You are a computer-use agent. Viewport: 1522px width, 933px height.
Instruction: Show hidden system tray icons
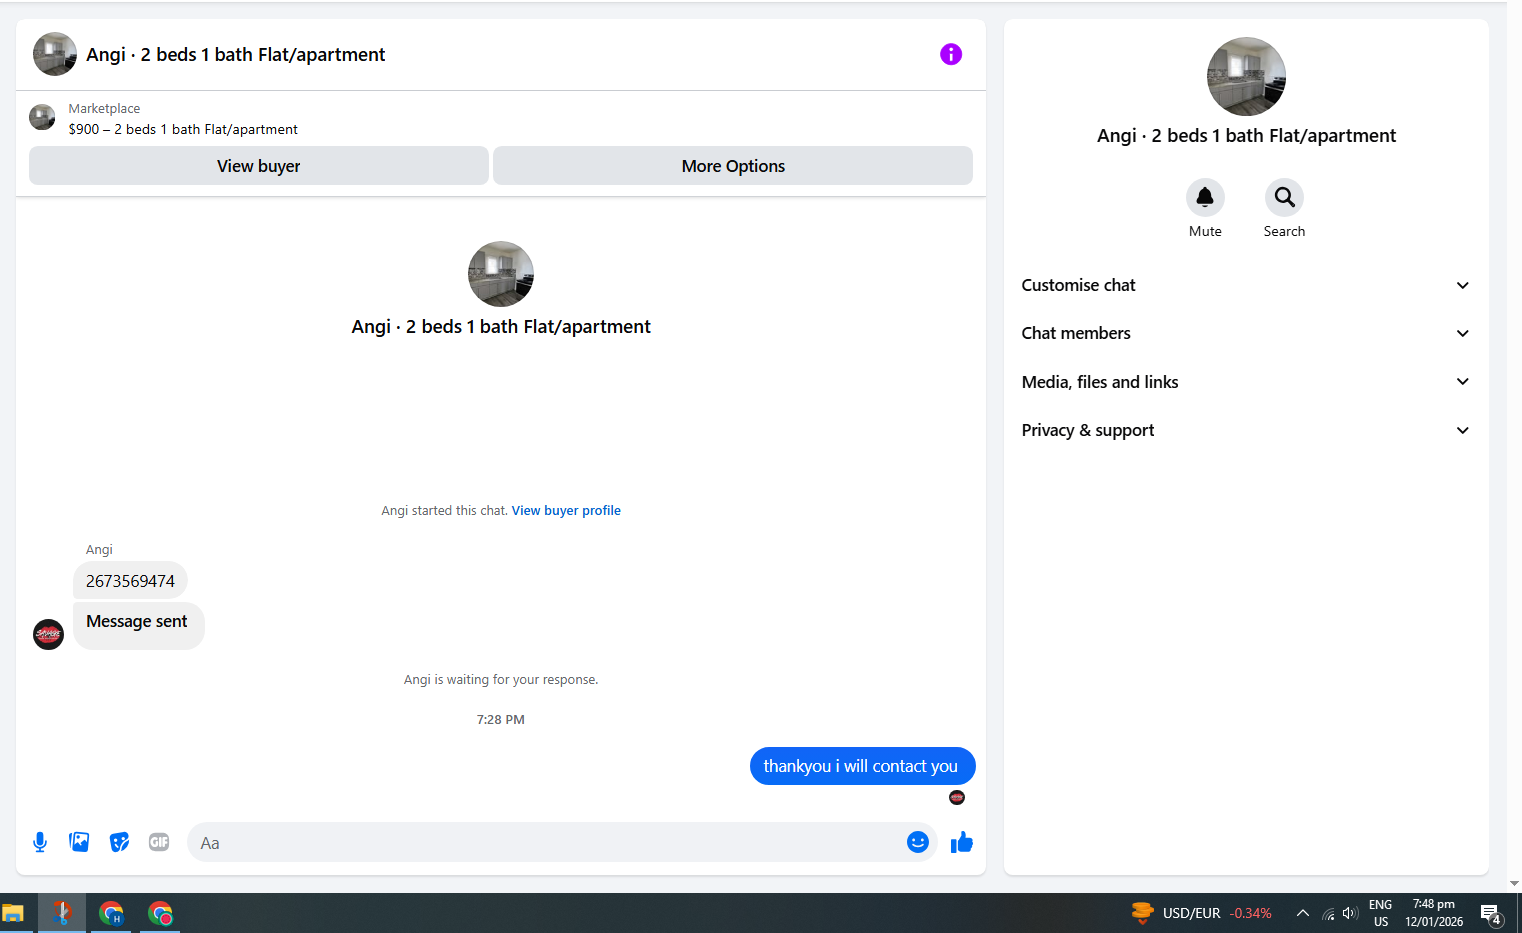1303,913
